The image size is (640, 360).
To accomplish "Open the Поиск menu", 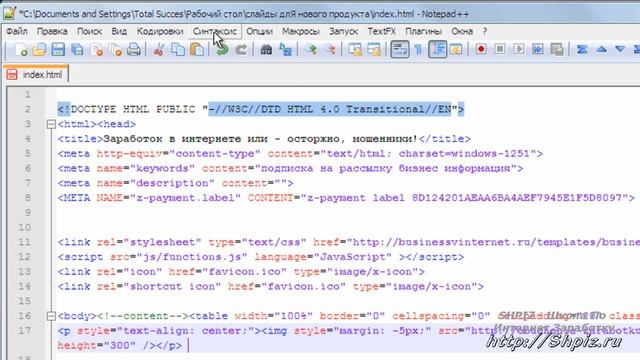I will [x=89, y=31].
